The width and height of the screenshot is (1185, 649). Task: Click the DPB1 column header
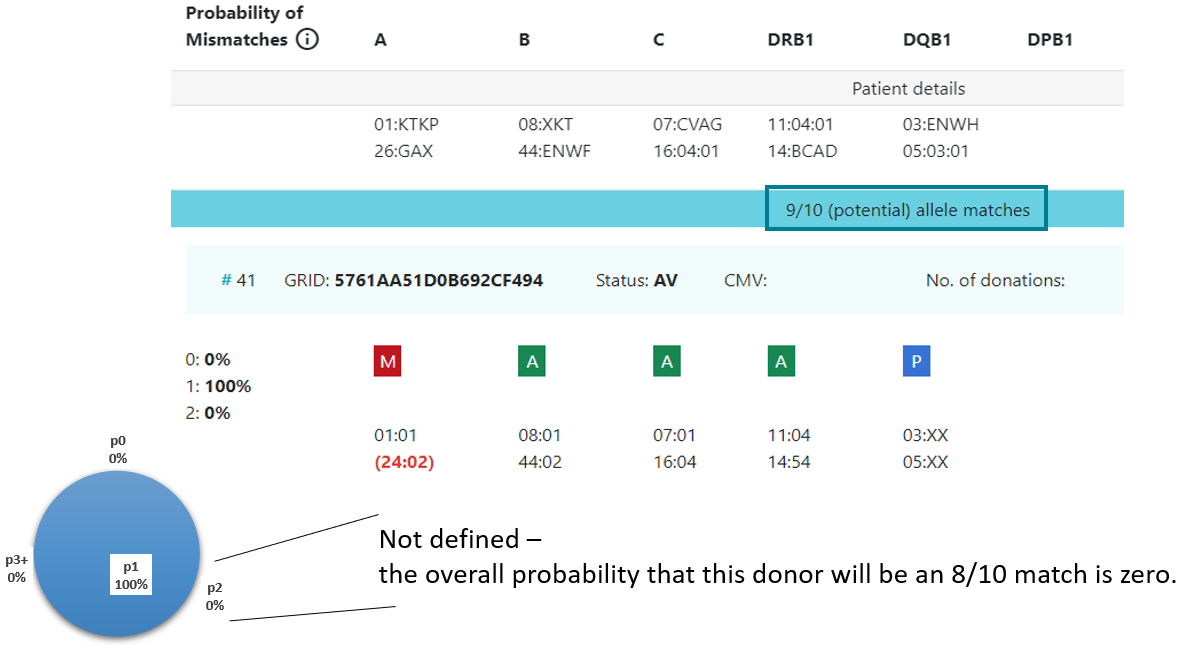pyautogui.click(x=1050, y=40)
